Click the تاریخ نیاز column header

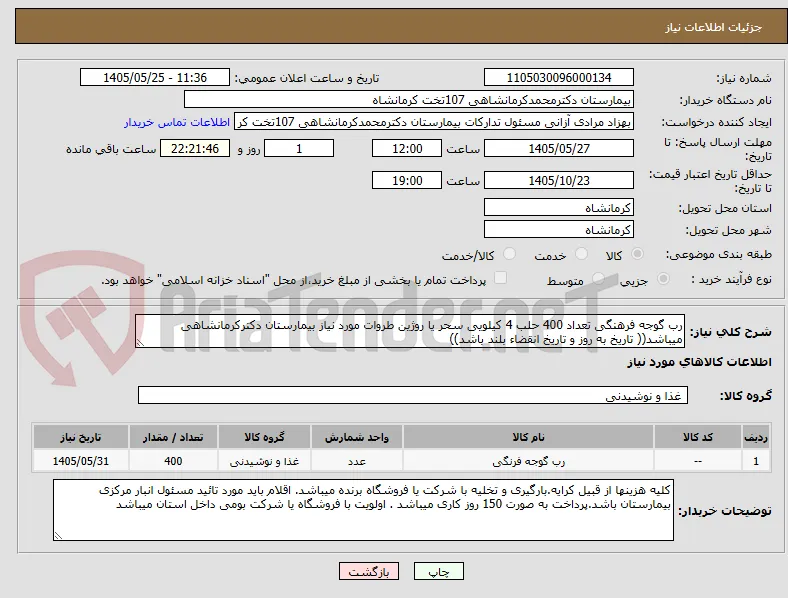81,437
